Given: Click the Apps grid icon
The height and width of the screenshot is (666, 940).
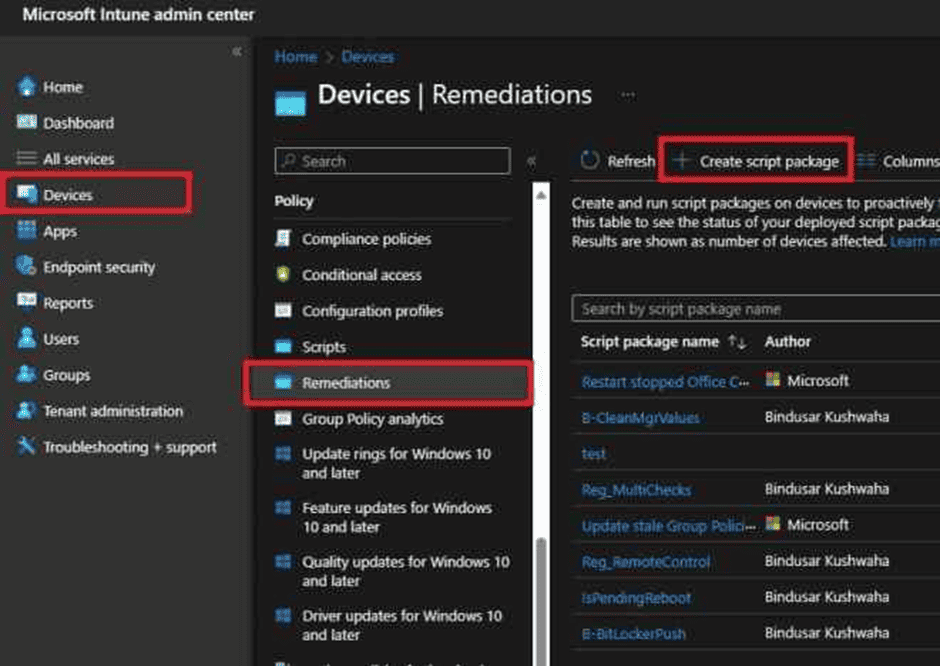Looking at the screenshot, I should click(27, 231).
